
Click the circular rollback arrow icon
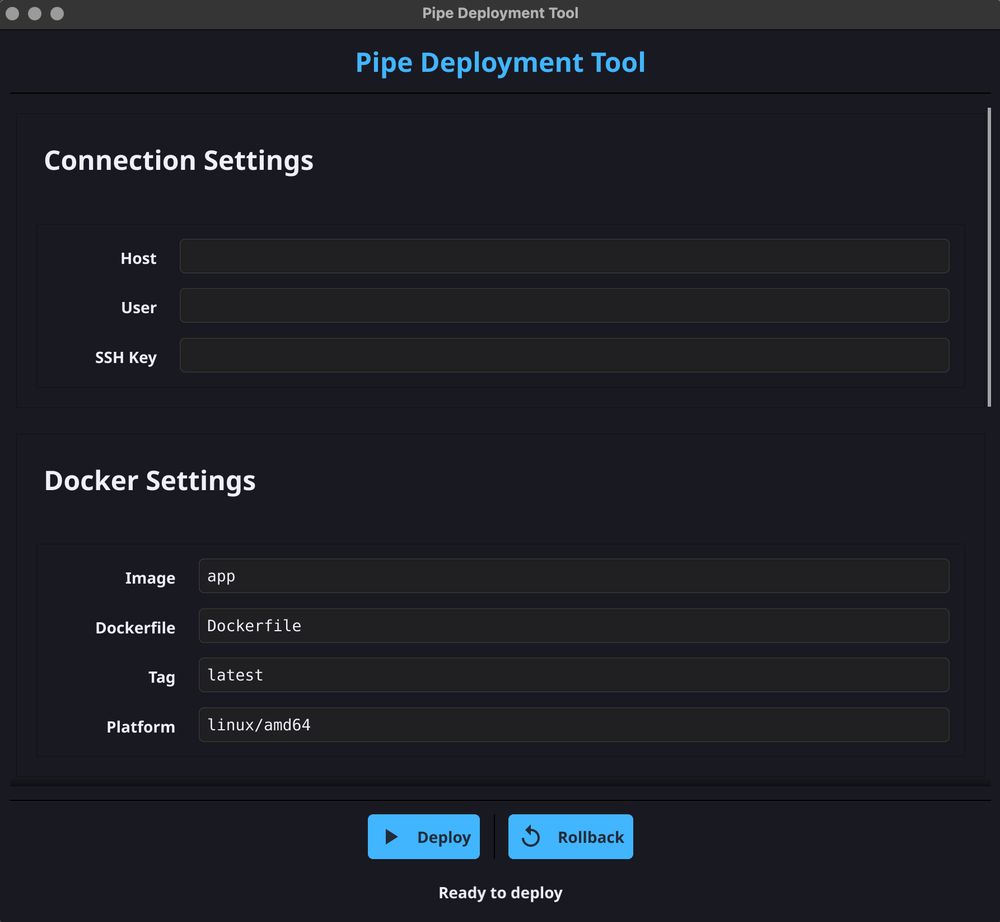530,837
